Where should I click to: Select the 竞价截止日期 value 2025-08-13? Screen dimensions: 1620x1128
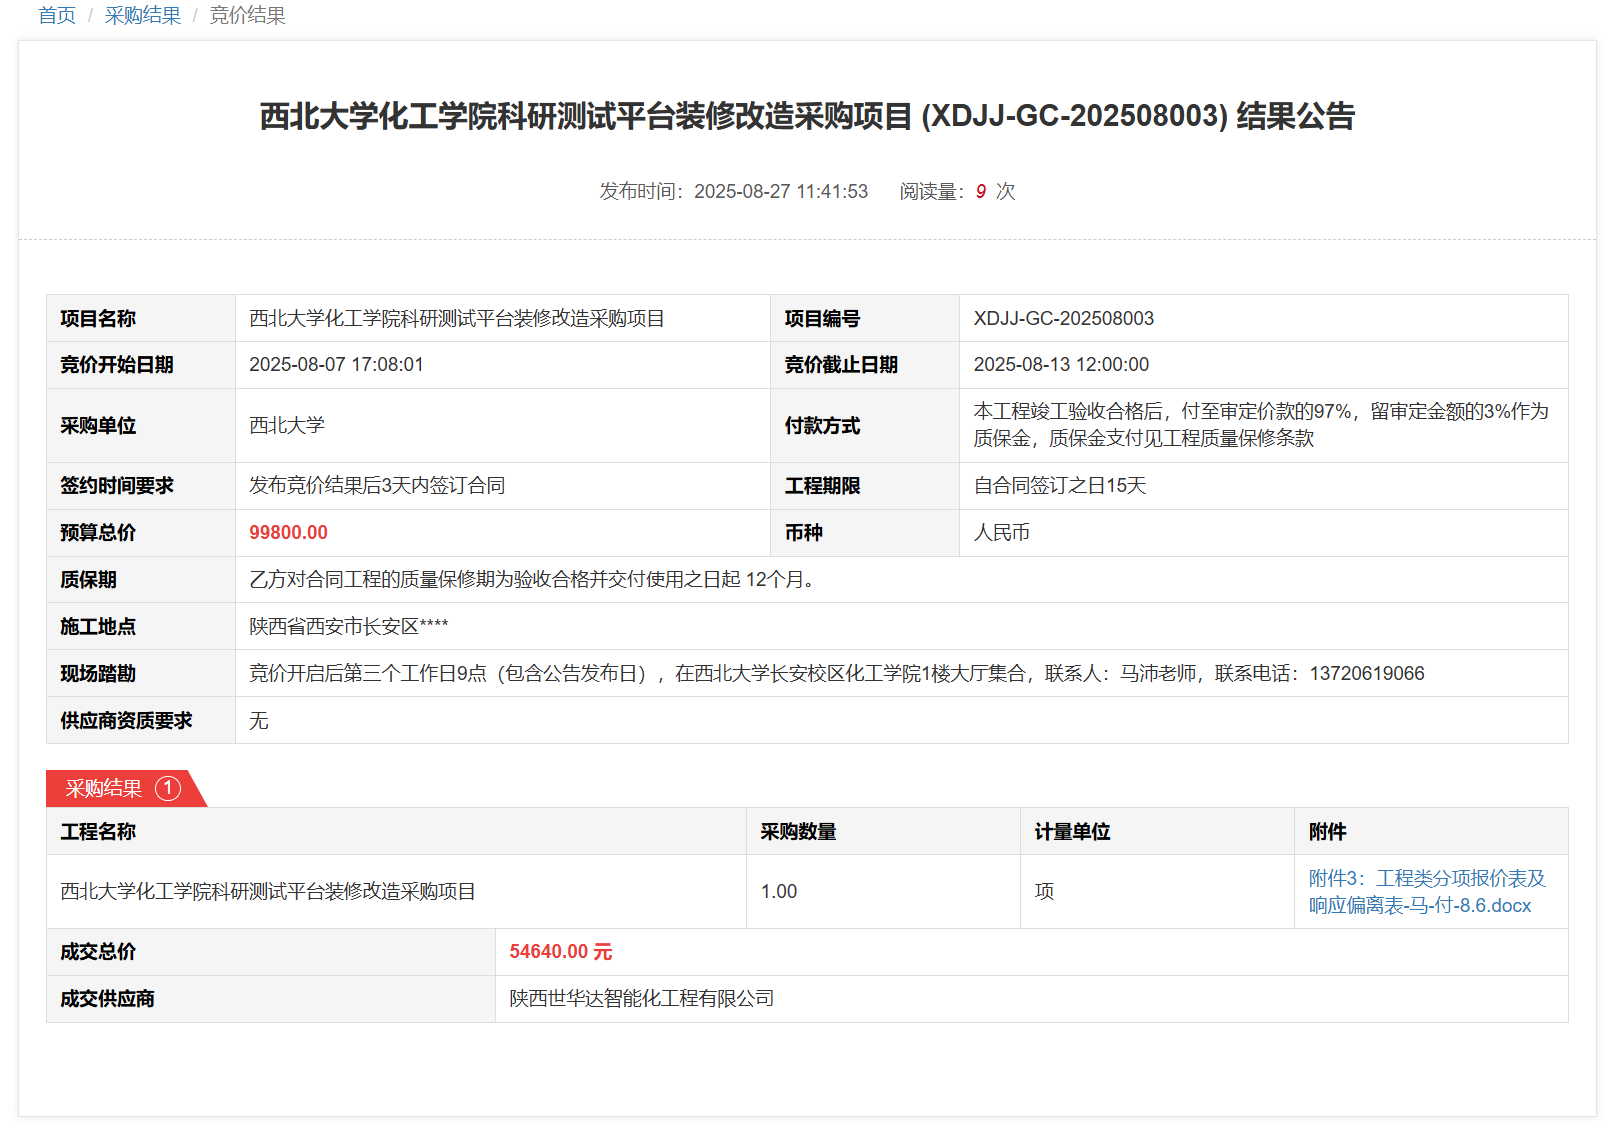[x=1061, y=365]
